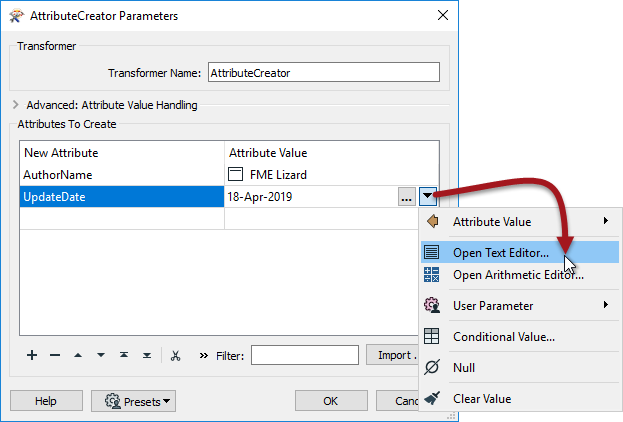Click the Transformer Name input field
The width and height of the screenshot is (623, 422).
tap(324, 72)
